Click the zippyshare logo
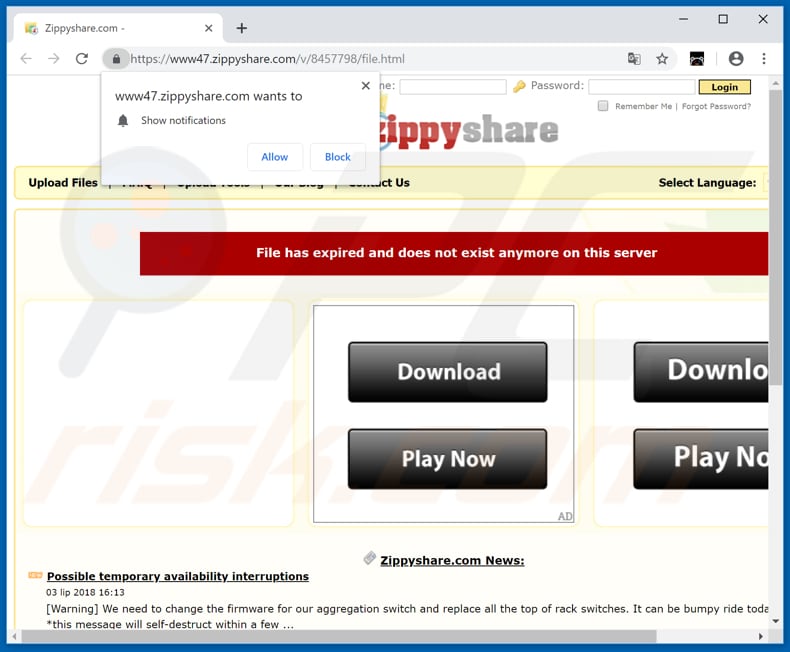Screen dimensions: 790x652 click(469, 131)
